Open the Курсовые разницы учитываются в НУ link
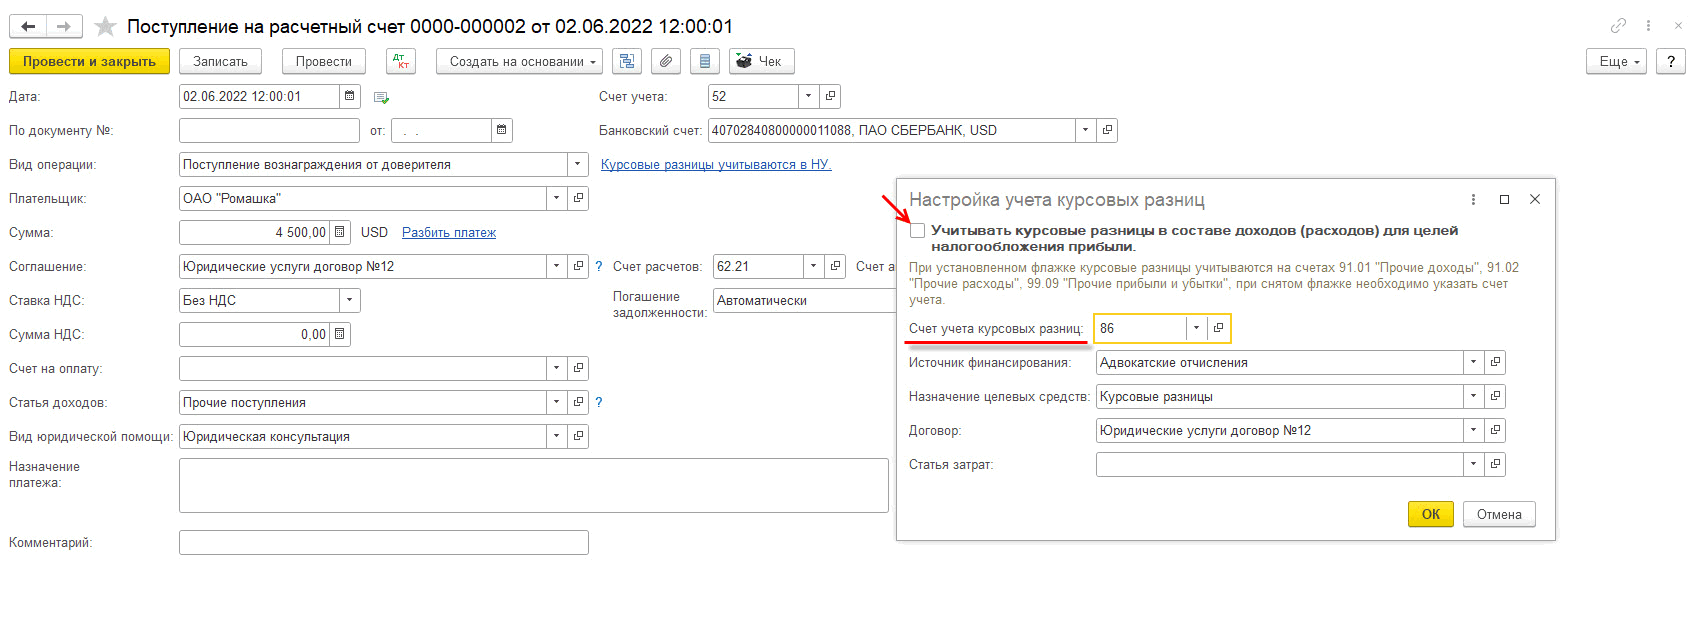The height and width of the screenshot is (619, 1705). [x=715, y=165]
